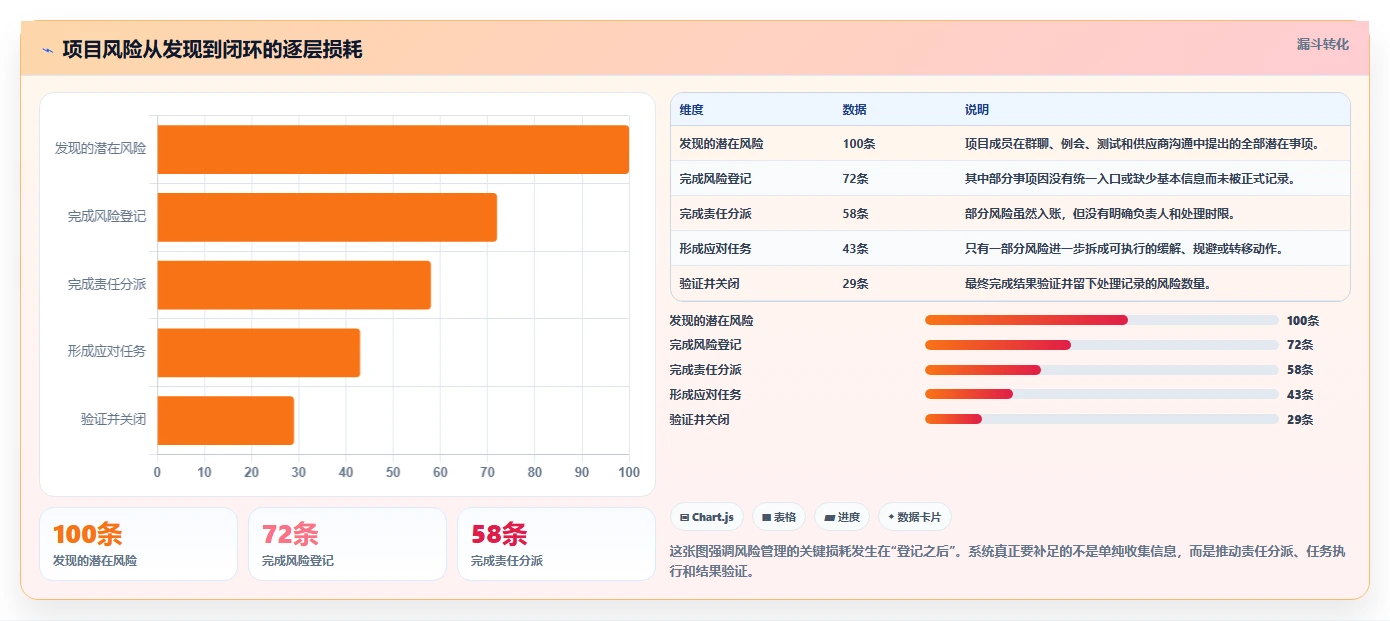Click the 完成责任分派 progress bar

click(1102, 370)
